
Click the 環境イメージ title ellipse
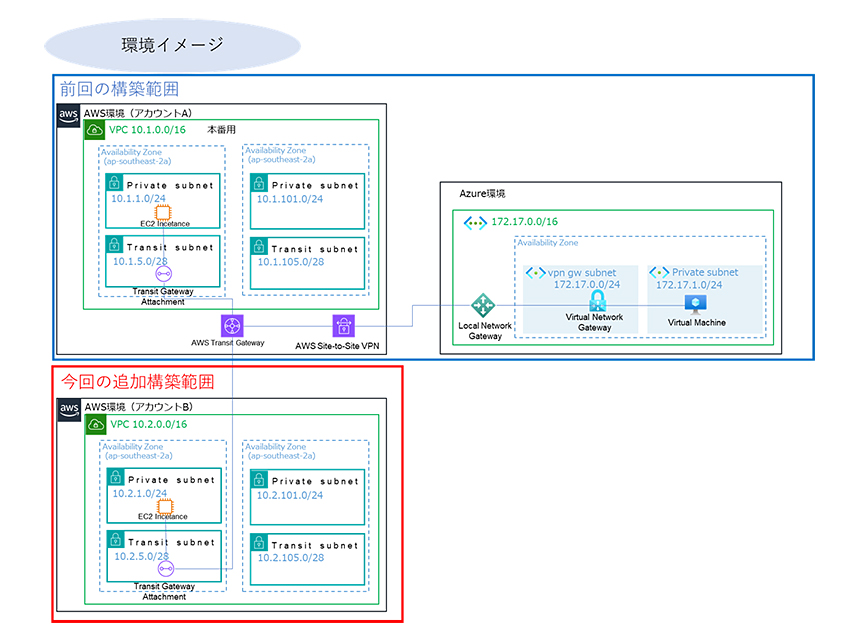pos(172,45)
